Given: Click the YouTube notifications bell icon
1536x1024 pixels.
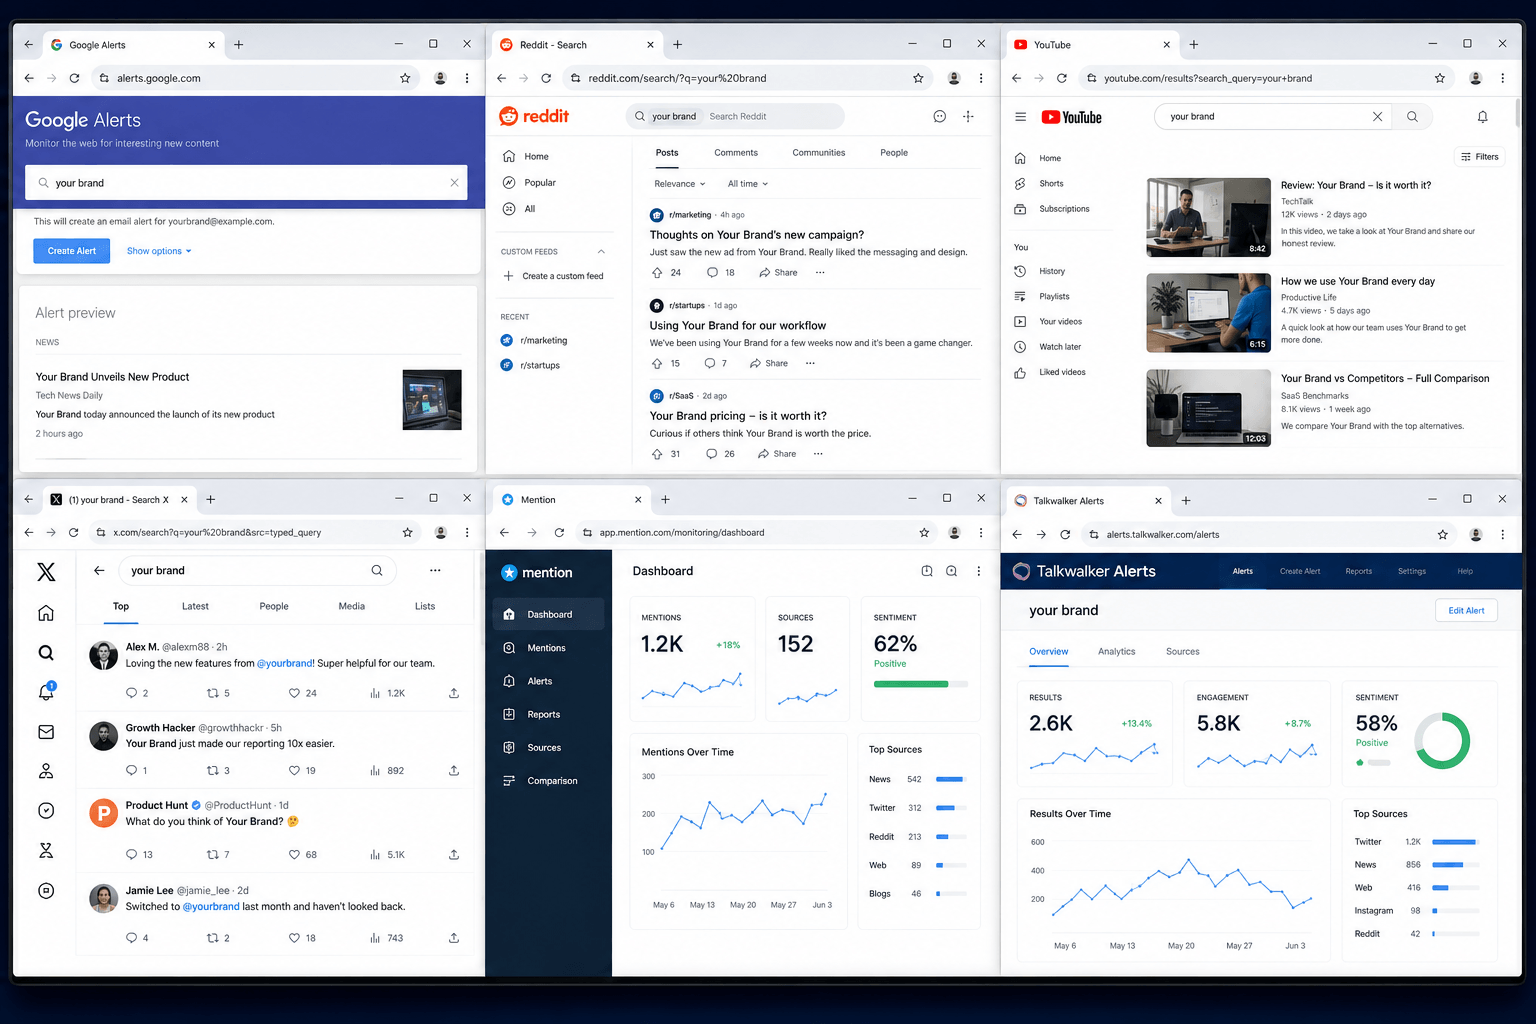Looking at the screenshot, I should [x=1482, y=117].
